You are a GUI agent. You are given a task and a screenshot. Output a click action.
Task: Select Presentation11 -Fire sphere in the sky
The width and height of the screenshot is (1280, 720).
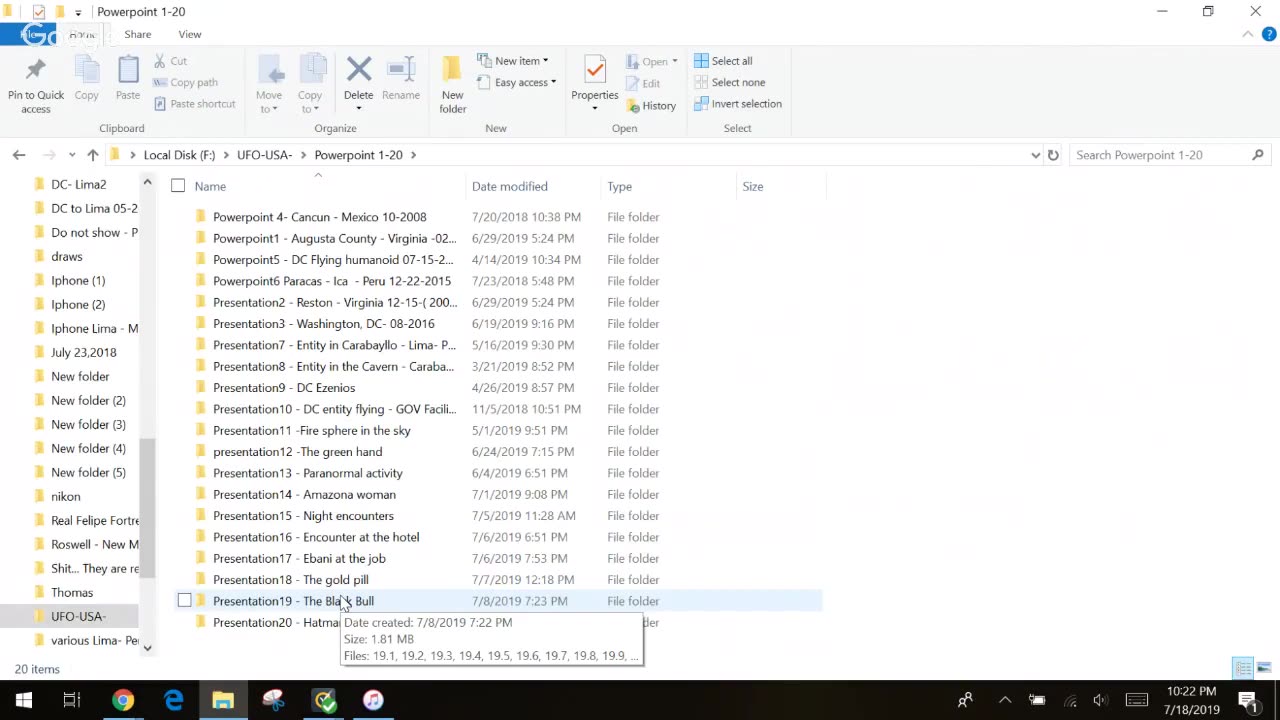tap(311, 431)
